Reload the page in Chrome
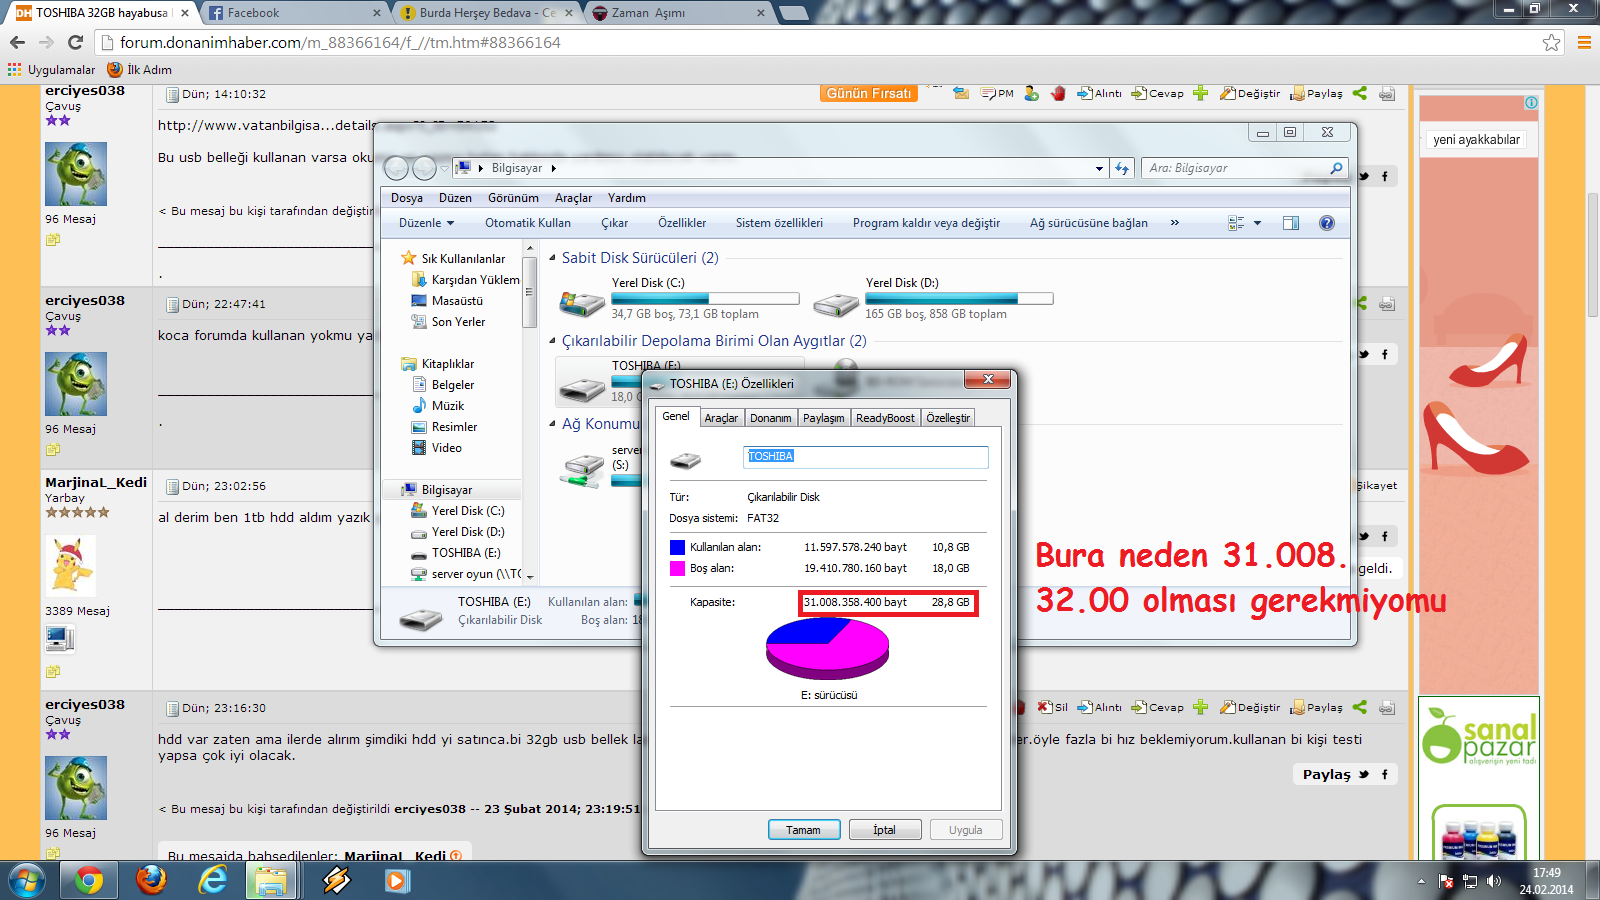1600x900 pixels. tap(75, 42)
